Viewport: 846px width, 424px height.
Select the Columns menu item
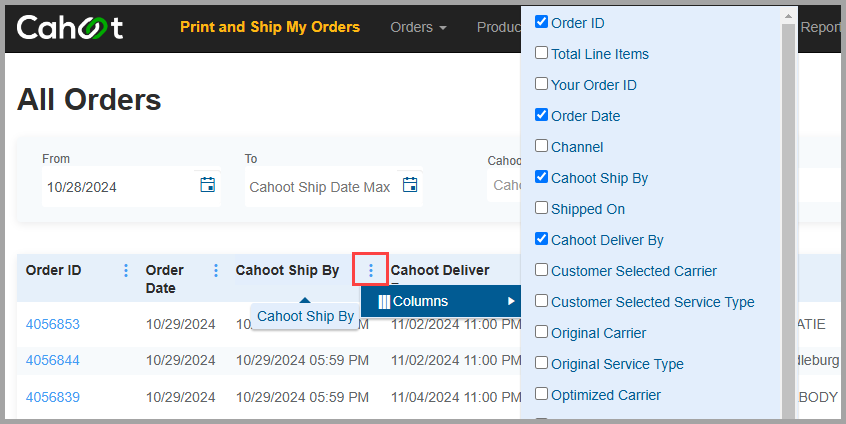click(x=441, y=301)
